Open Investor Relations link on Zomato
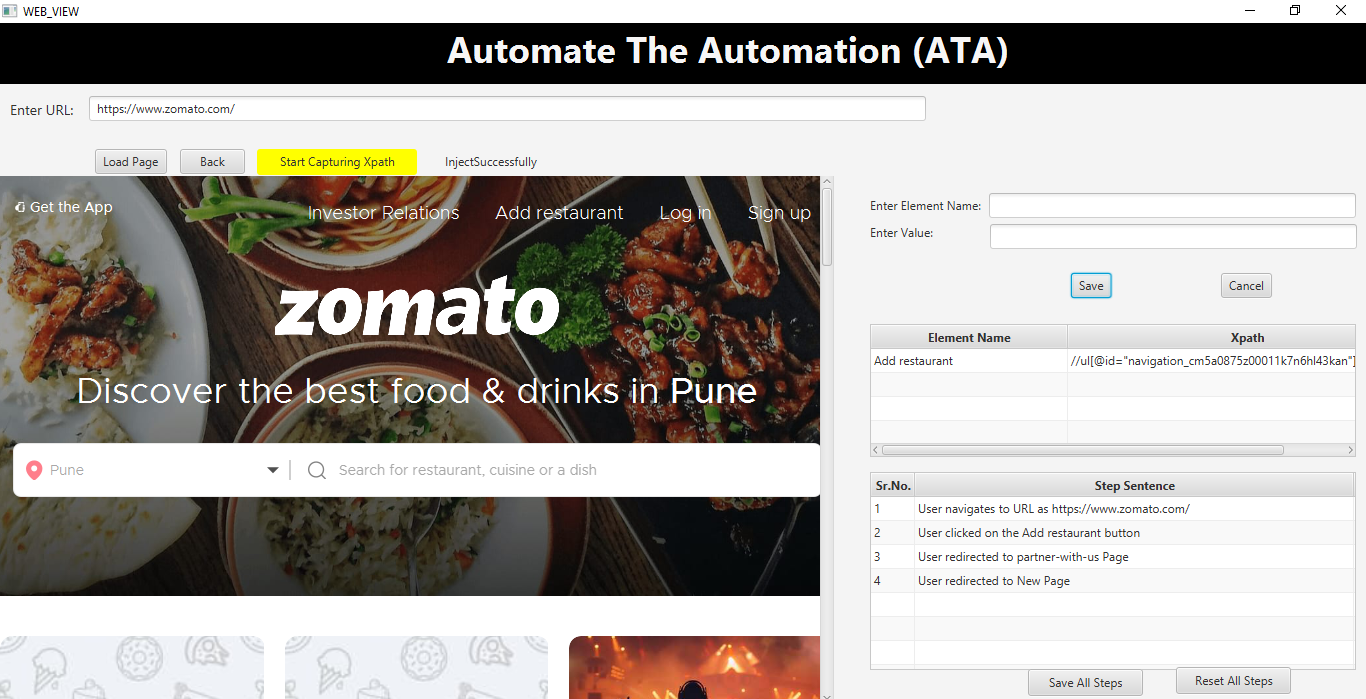 [384, 213]
